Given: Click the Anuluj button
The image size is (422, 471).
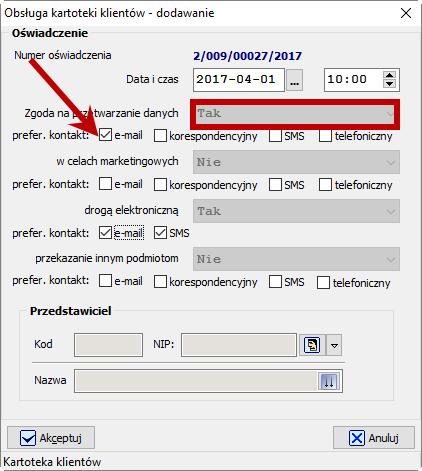Looking at the screenshot, I should point(374,438).
